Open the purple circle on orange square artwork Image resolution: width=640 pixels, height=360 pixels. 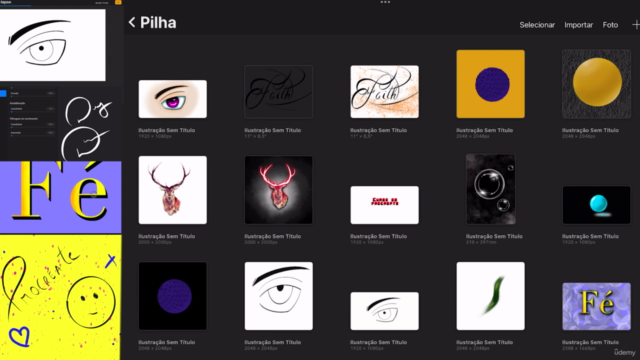point(491,84)
